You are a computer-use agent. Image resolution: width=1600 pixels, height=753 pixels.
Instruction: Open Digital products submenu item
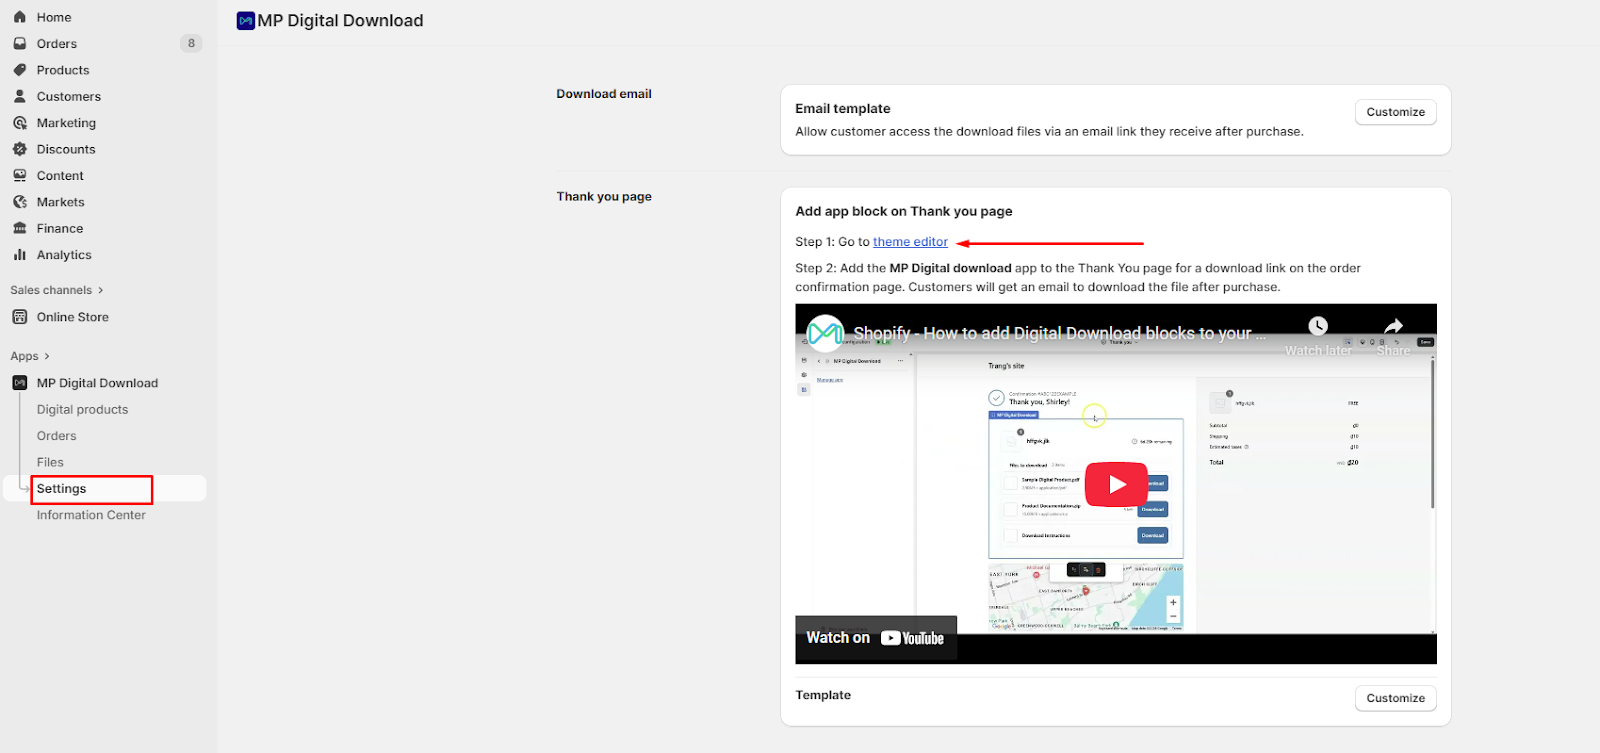pyautogui.click(x=82, y=410)
